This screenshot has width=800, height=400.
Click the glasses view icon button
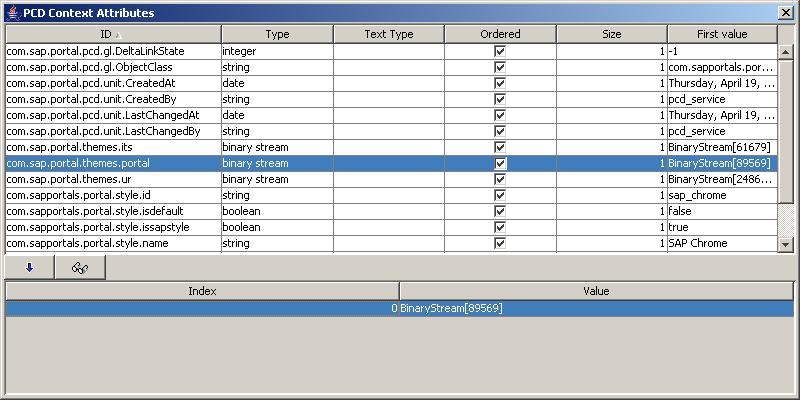[79, 268]
